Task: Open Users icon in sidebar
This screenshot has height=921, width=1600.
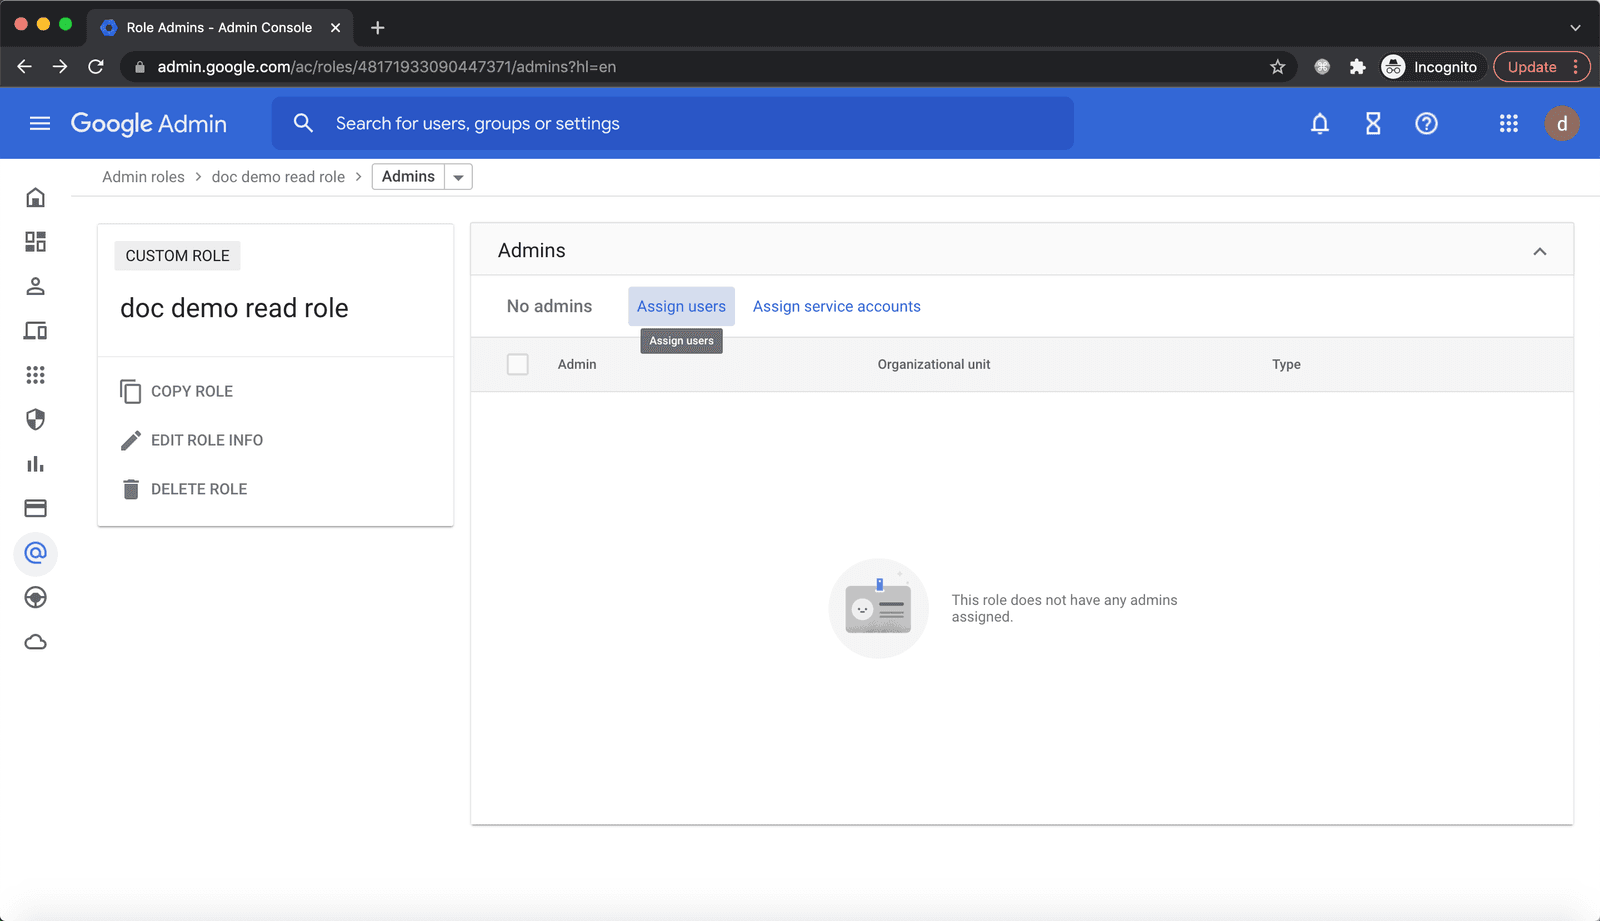Action: tap(36, 286)
